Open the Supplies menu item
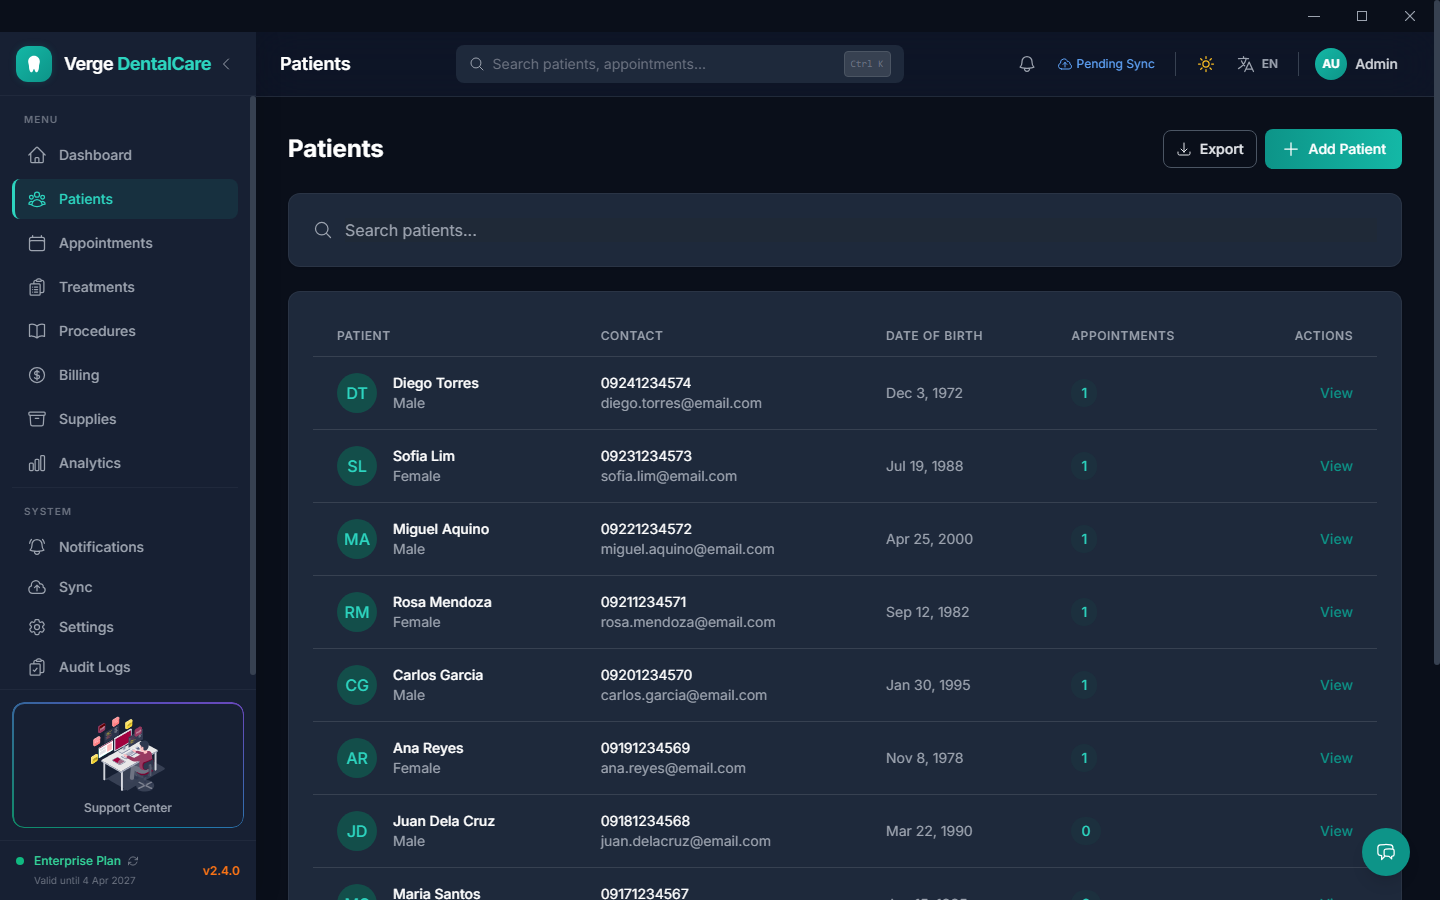1440x900 pixels. point(125,419)
